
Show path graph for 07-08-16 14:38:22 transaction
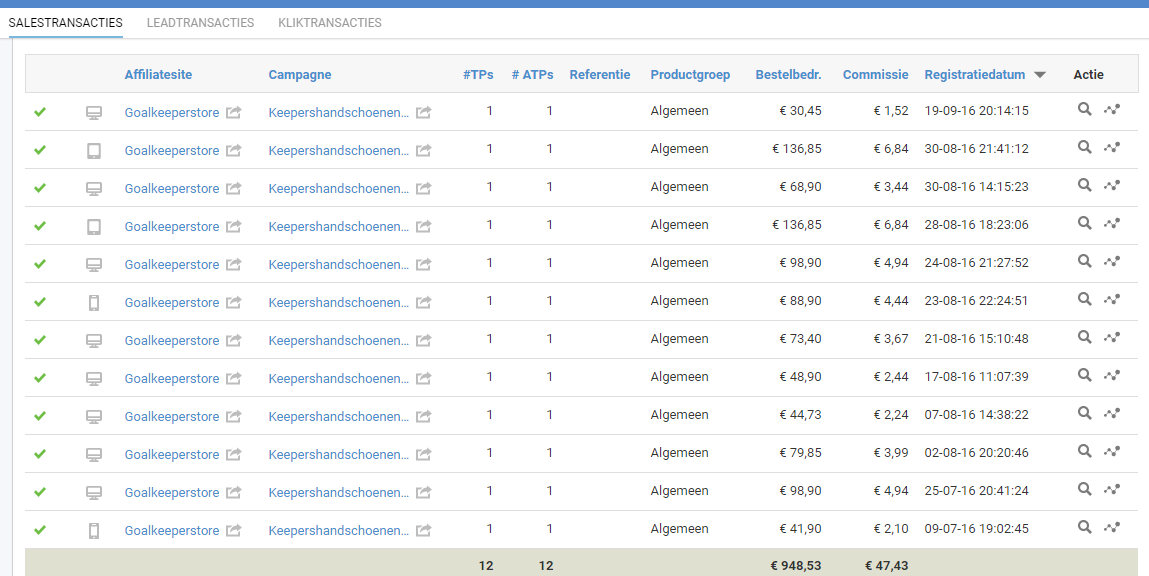click(1112, 415)
